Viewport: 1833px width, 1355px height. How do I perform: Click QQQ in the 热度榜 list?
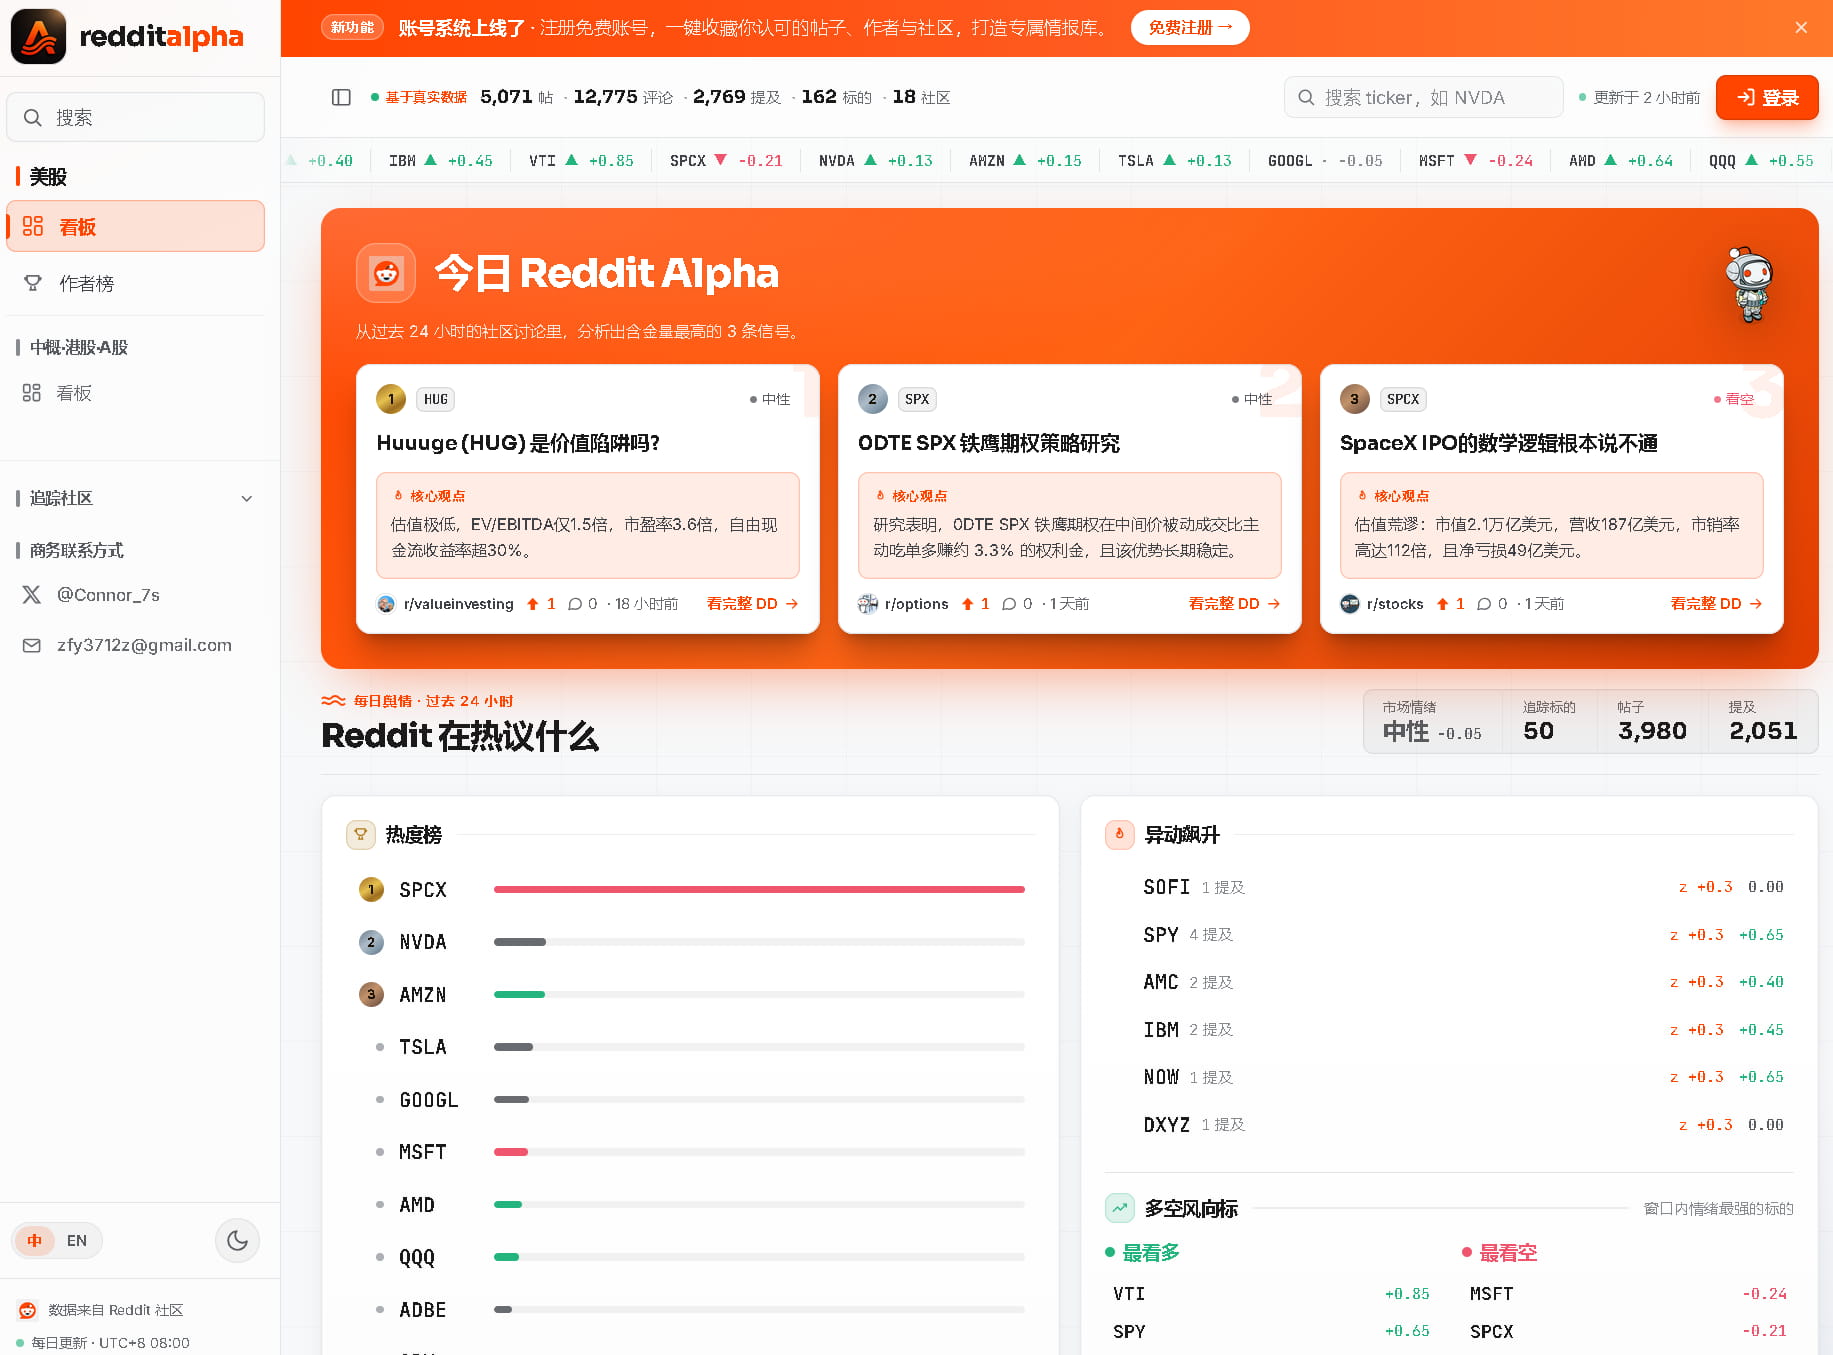point(417,1257)
